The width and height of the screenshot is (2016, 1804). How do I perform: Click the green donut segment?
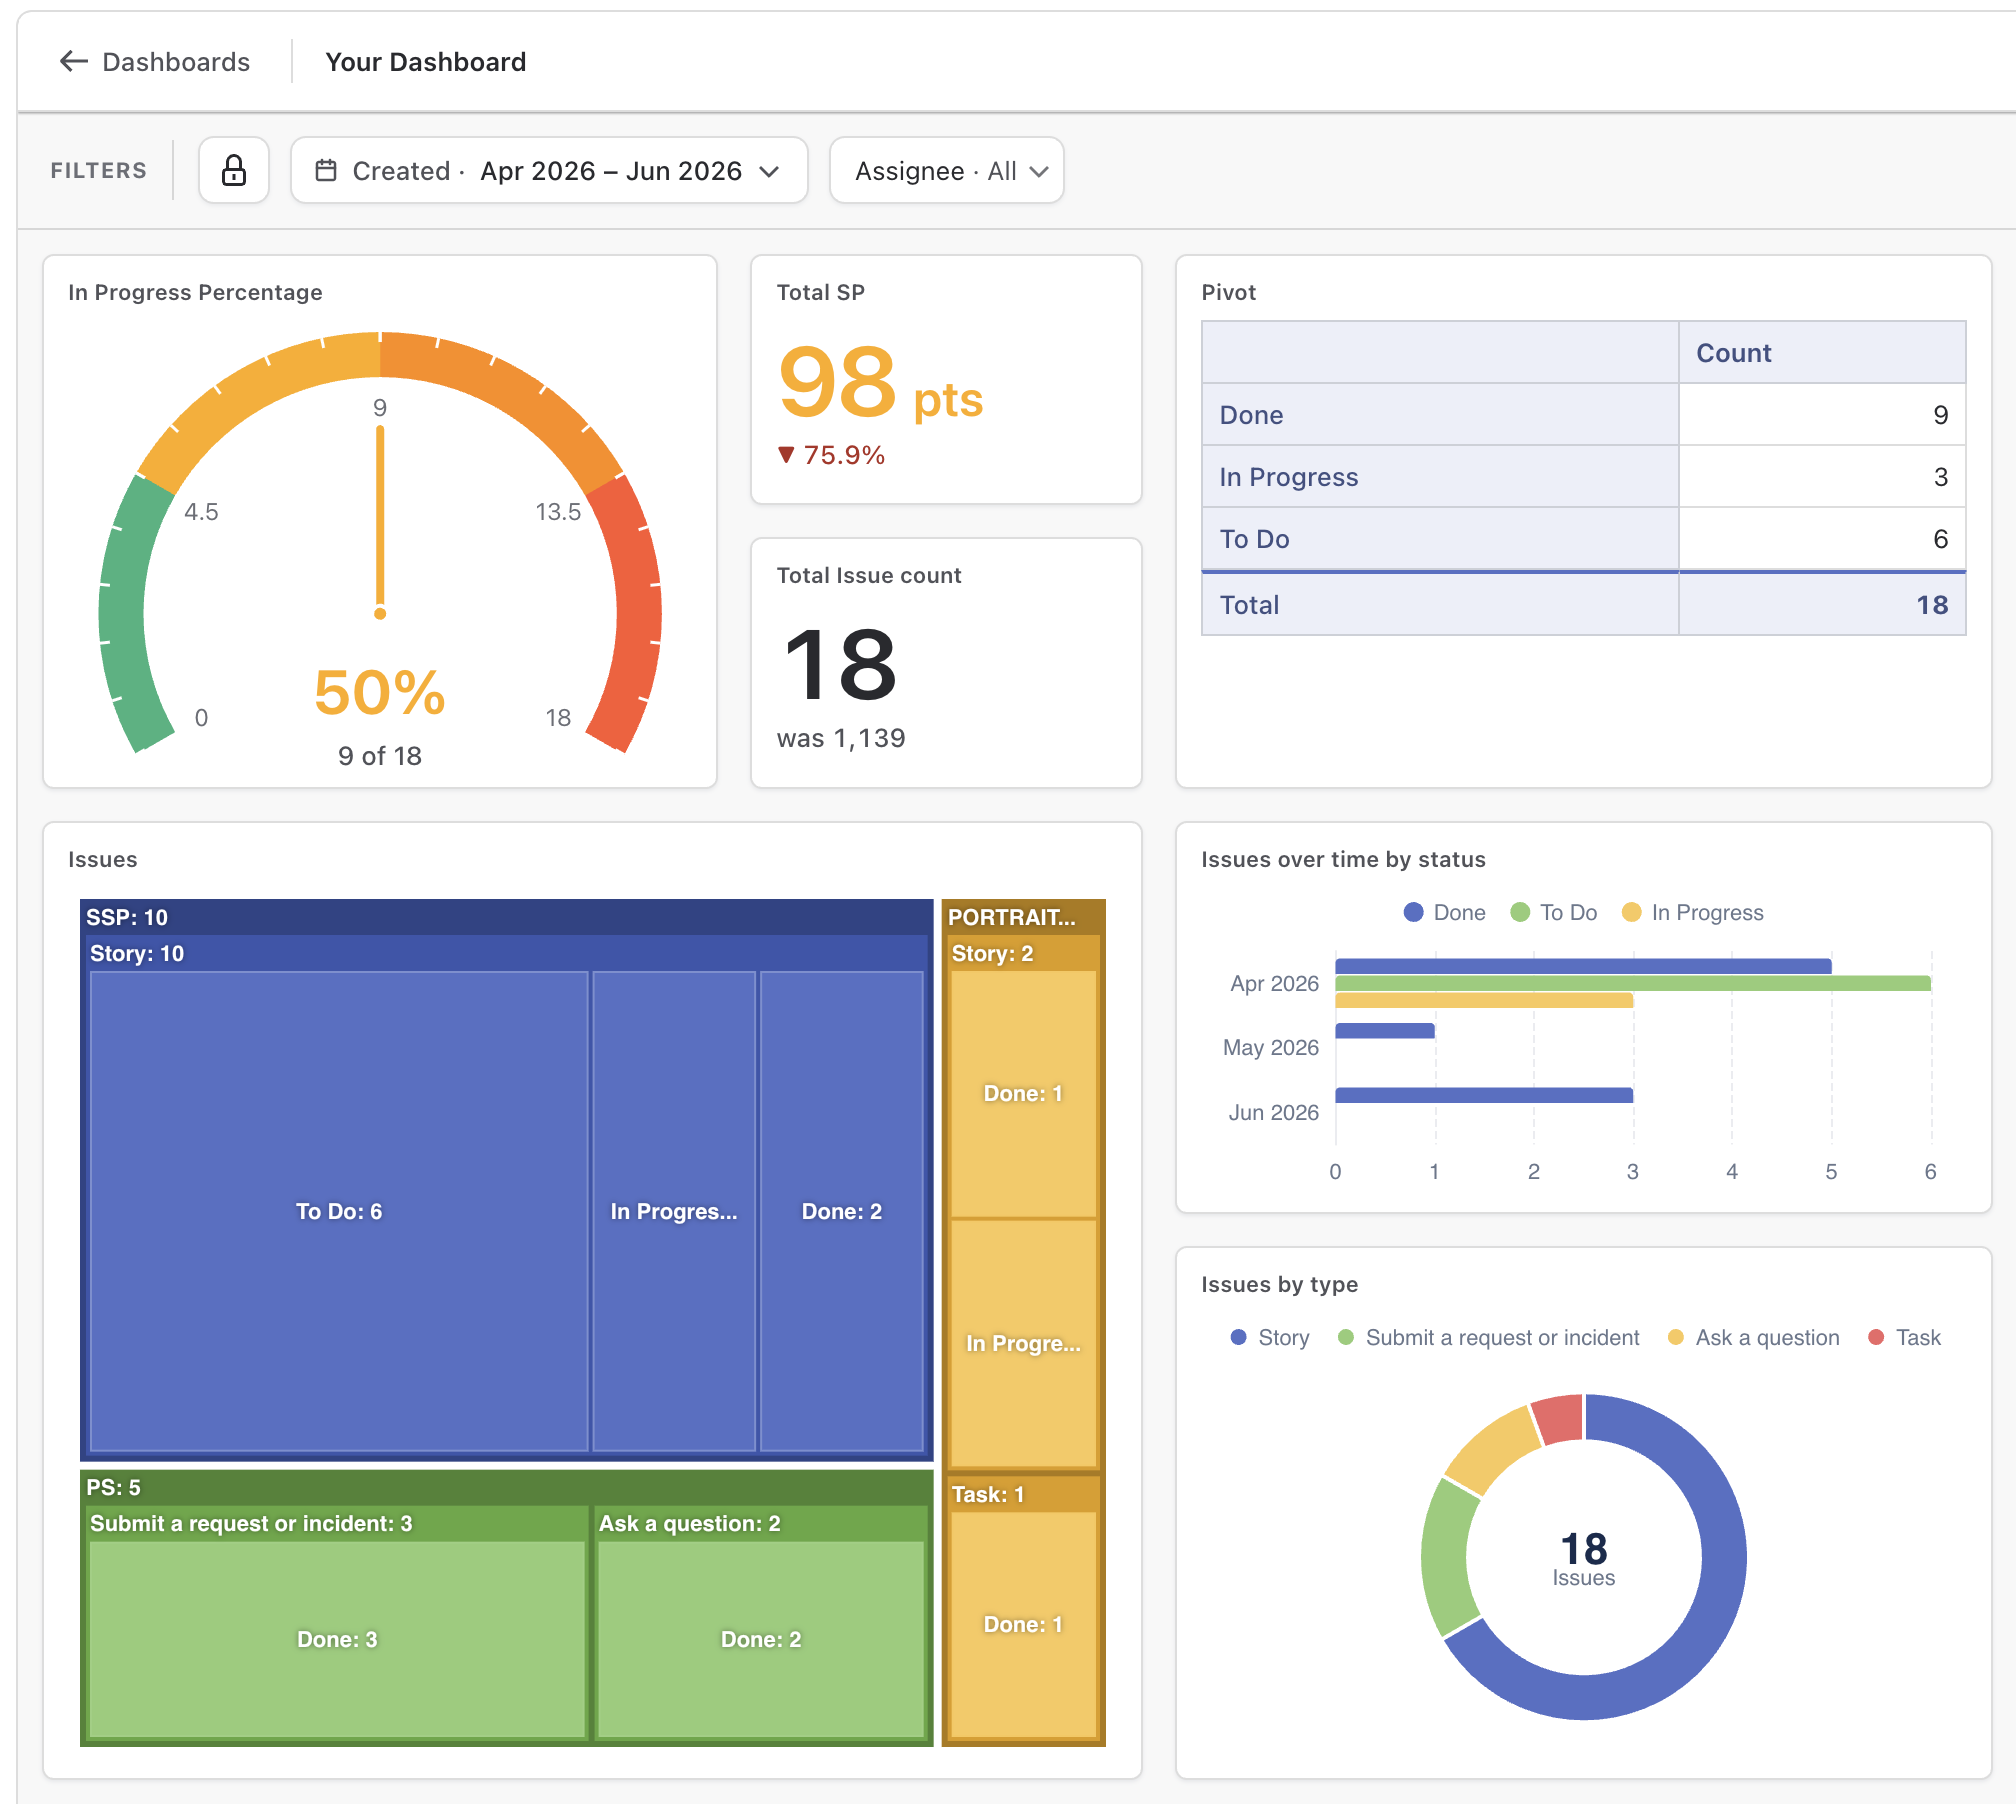click(x=1446, y=1556)
